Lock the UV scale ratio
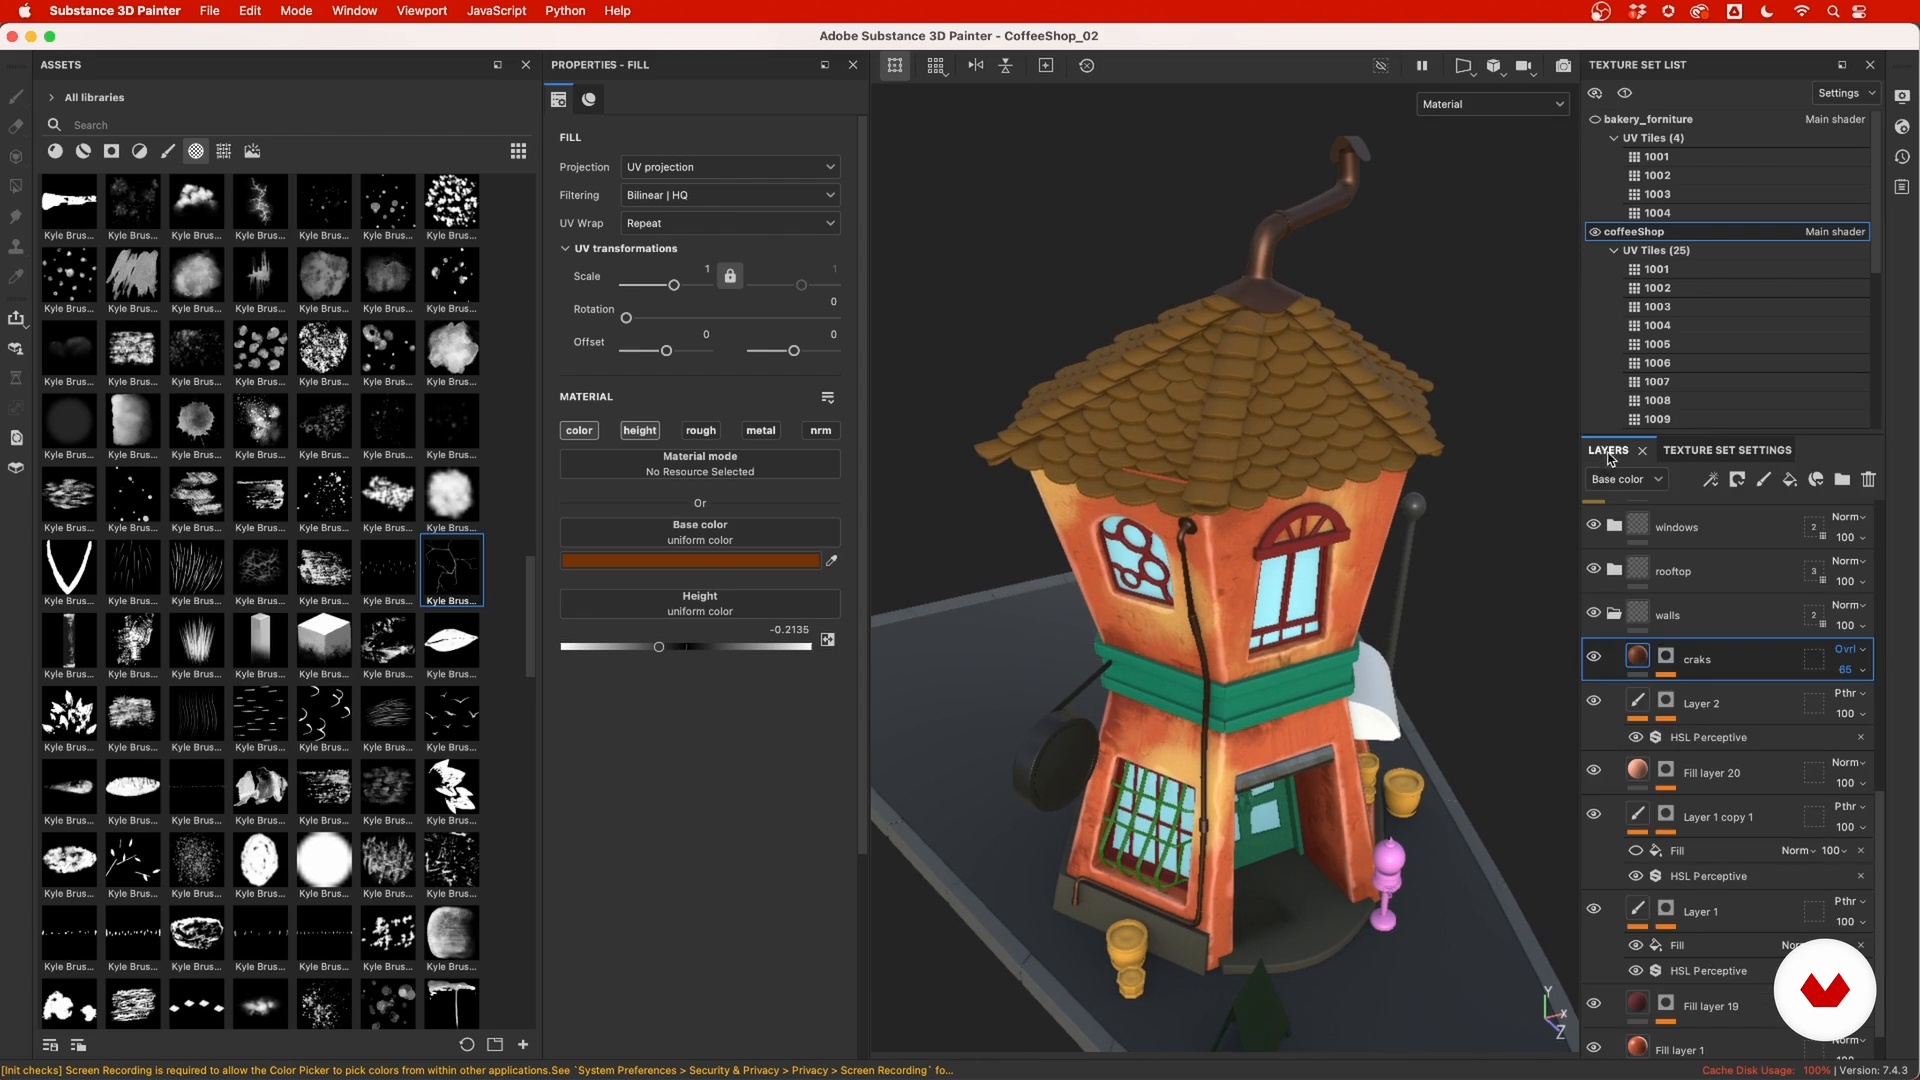 point(730,276)
